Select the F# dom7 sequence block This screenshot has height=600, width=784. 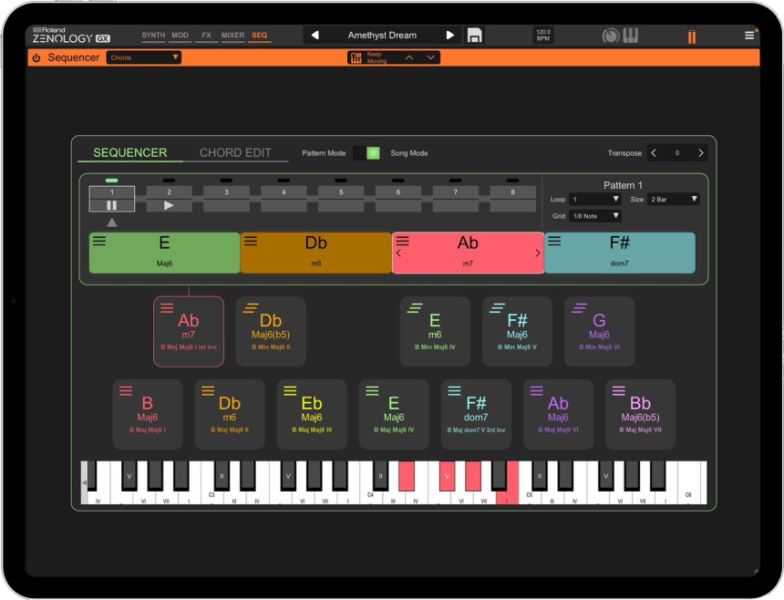(620, 252)
